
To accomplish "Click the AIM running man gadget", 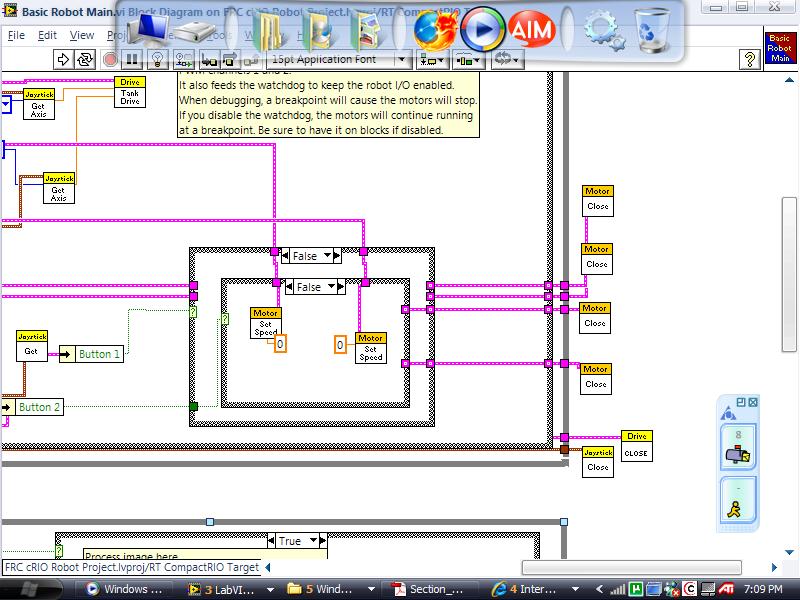I will pos(738,500).
